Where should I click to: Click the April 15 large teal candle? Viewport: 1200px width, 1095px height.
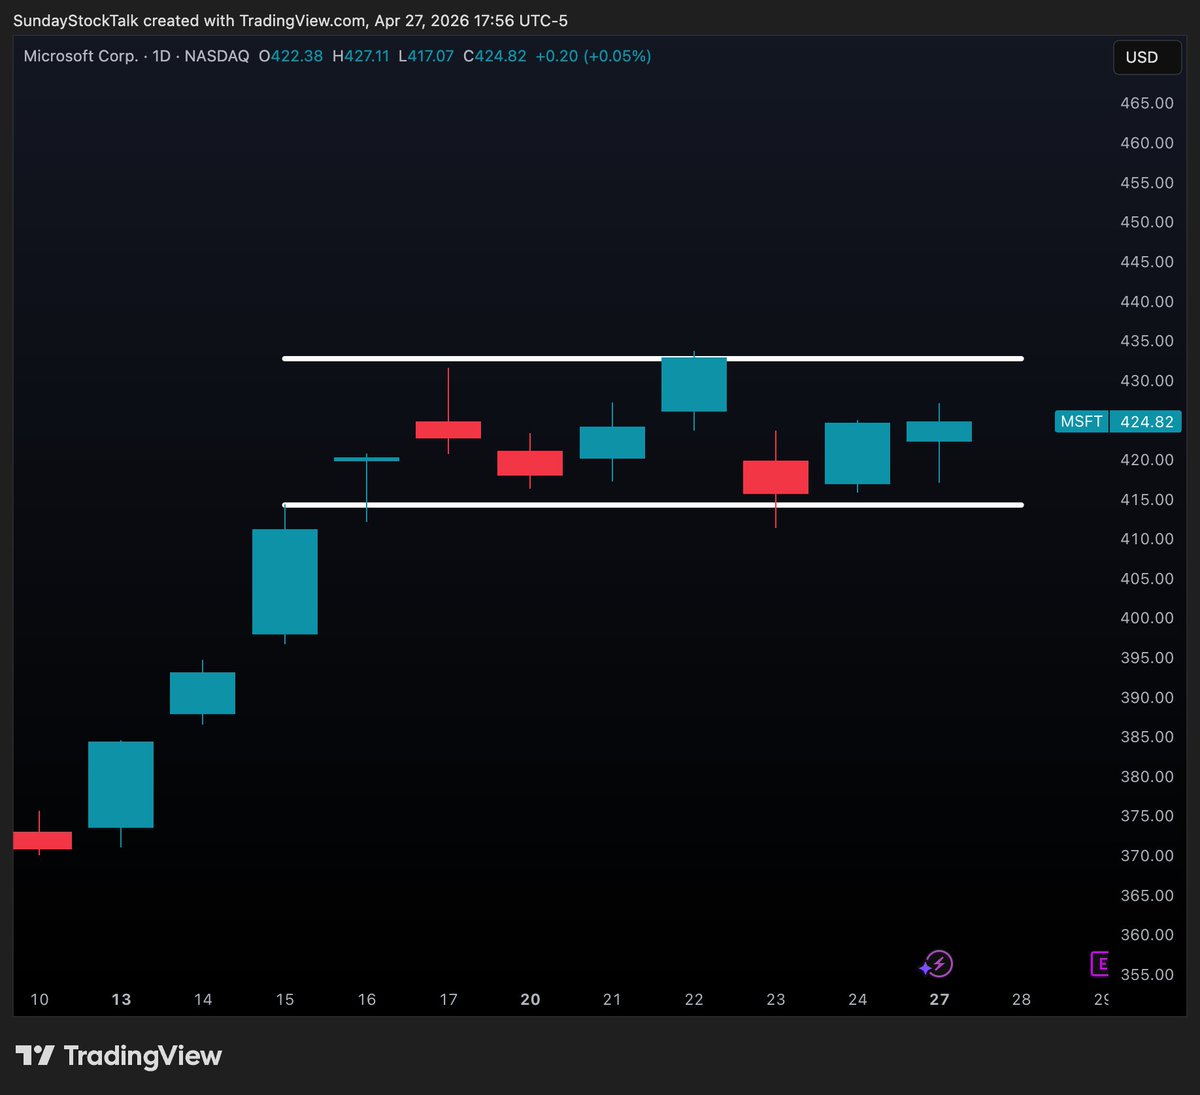[285, 581]
